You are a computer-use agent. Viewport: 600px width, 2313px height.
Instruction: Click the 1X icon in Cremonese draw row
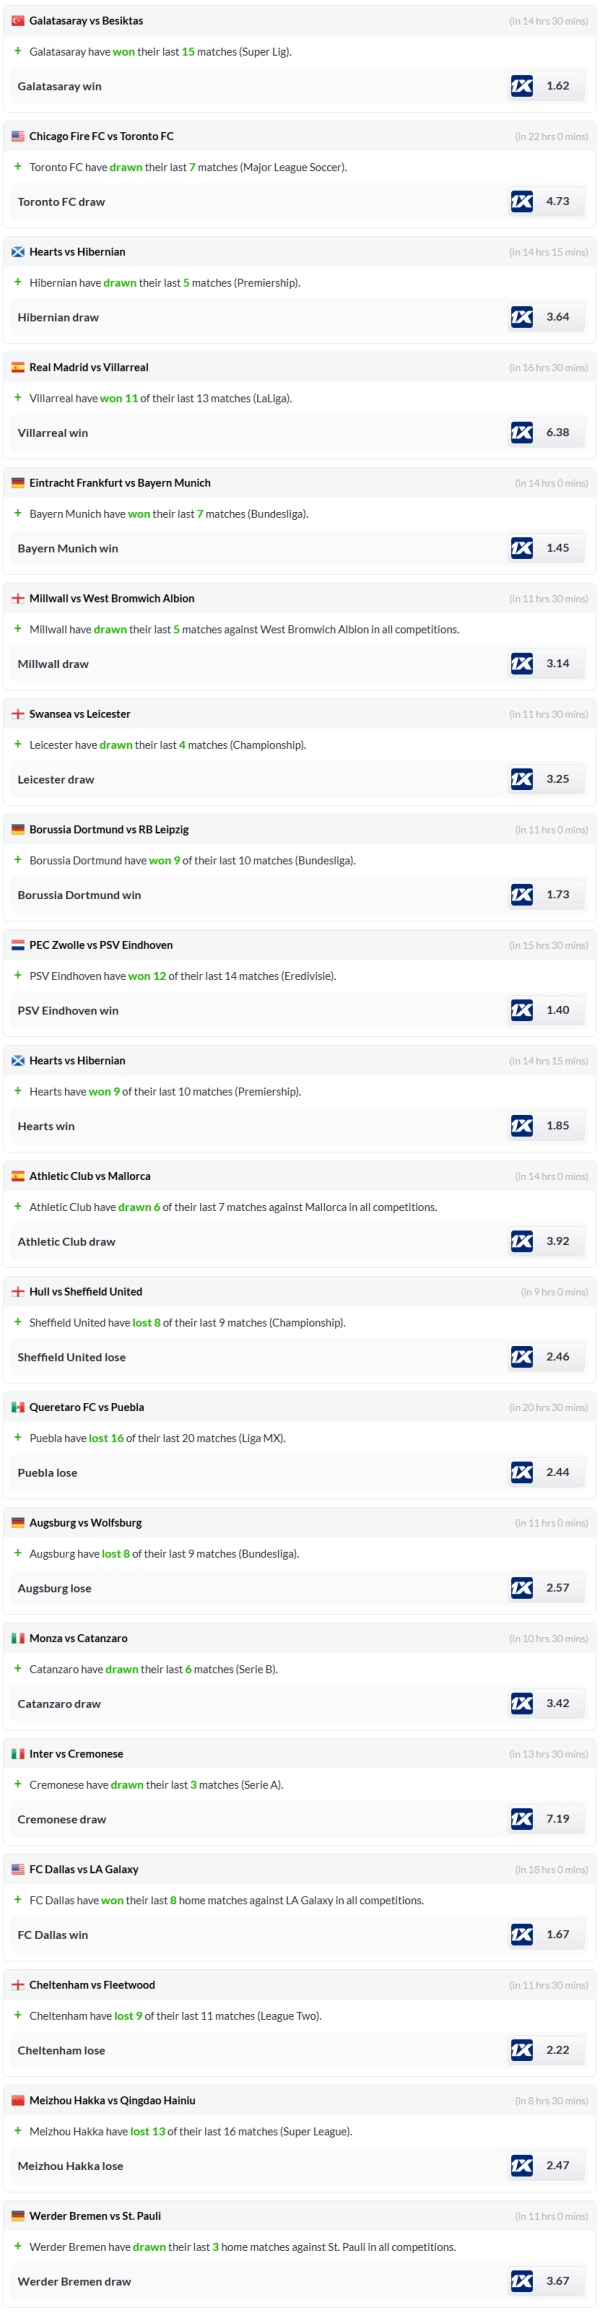click(521, 1819)
